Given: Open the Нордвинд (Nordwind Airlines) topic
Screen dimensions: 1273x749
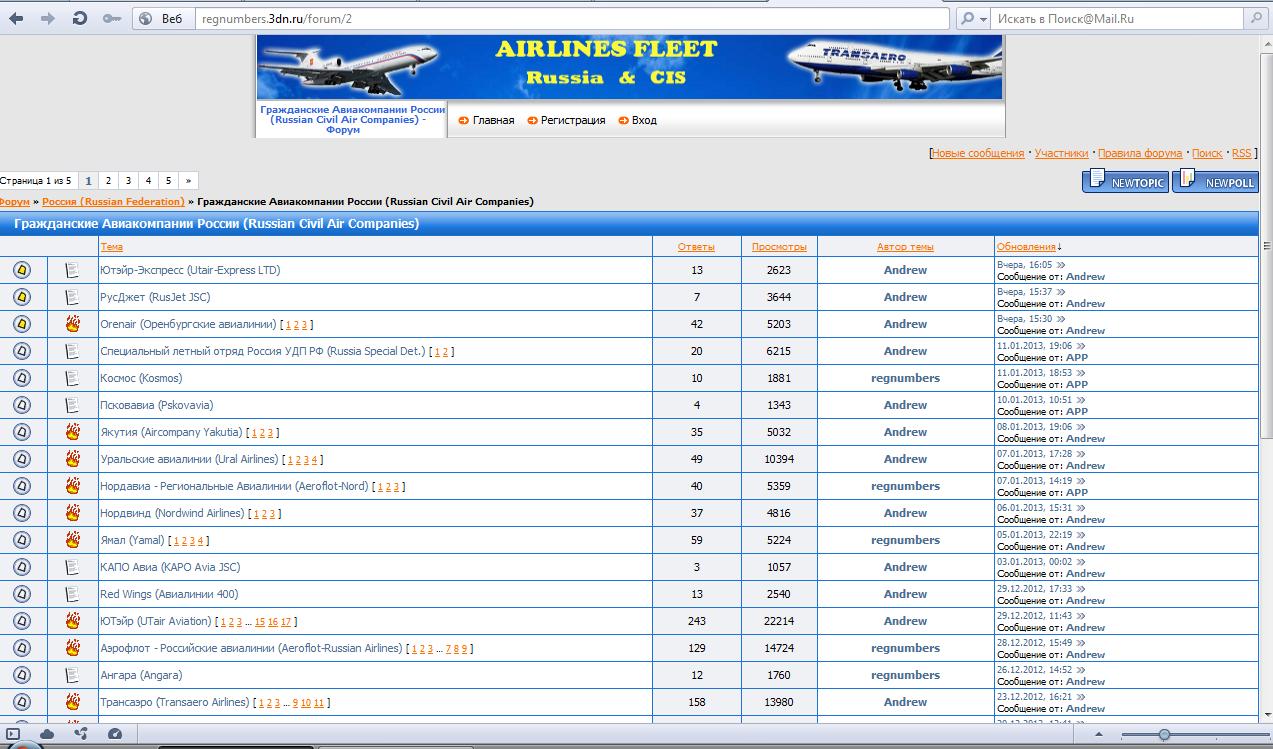Looking at the screenshot, I should click(x=172, y=513).
